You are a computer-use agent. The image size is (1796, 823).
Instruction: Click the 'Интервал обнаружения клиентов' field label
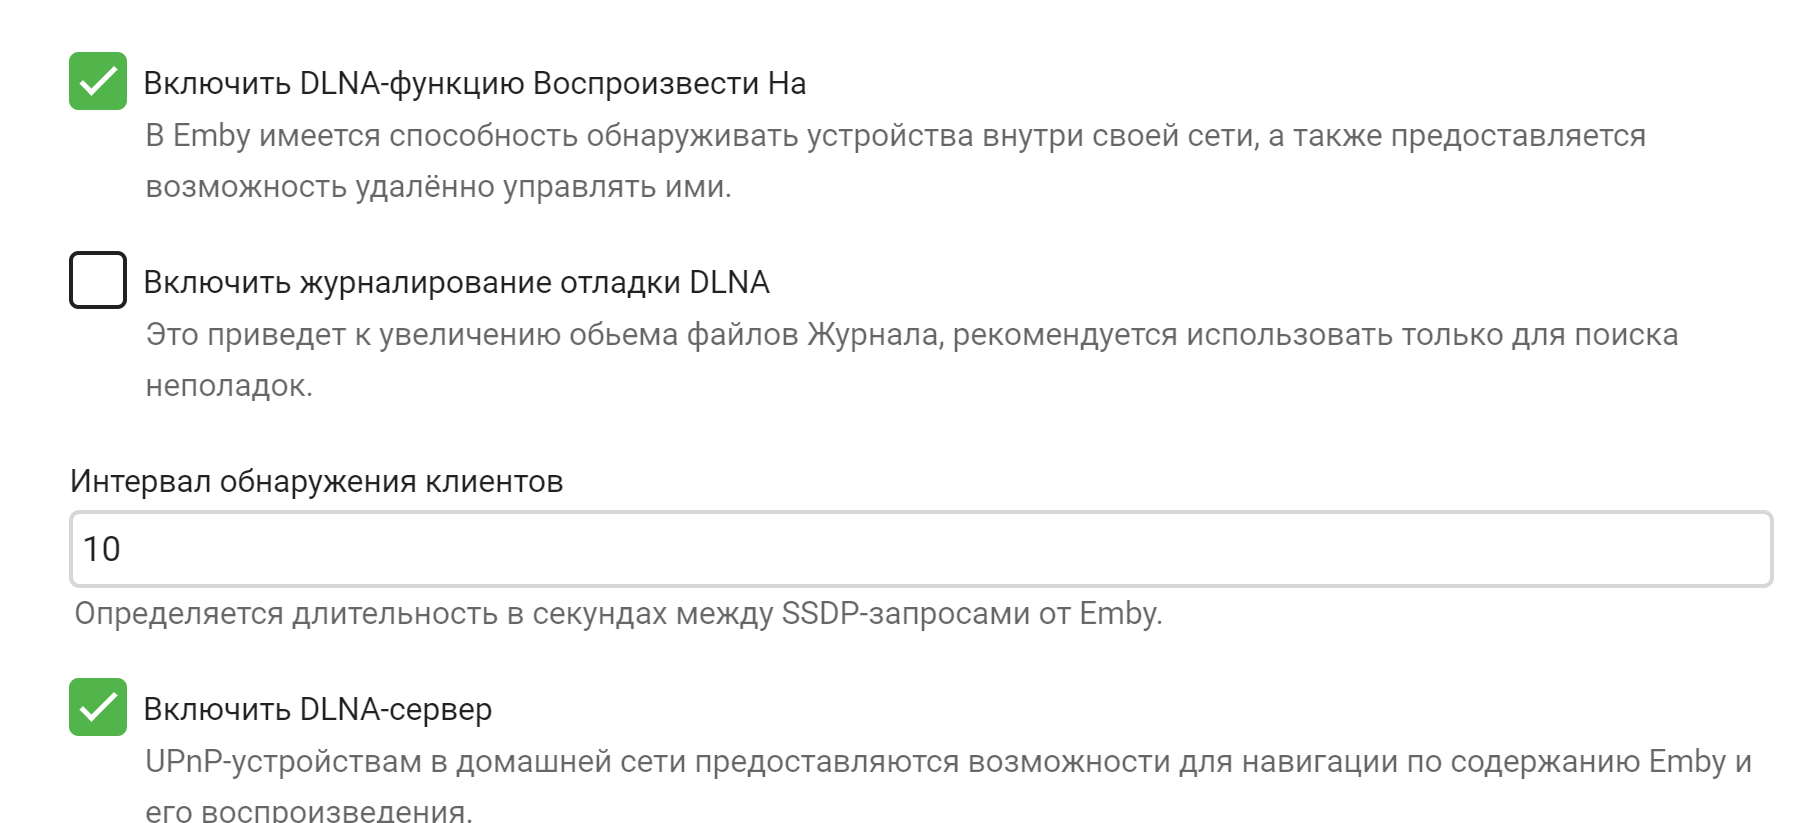(x=316, y=482)
